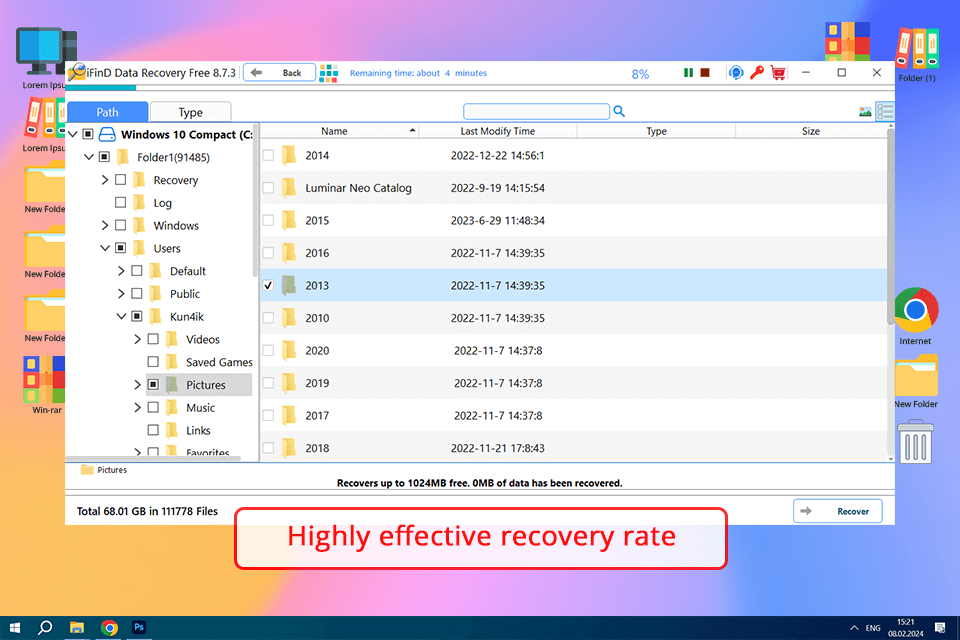Click the colorful grid icon beside Back
The height and width of the screenshot is (640, 960).
coord(329,73)
